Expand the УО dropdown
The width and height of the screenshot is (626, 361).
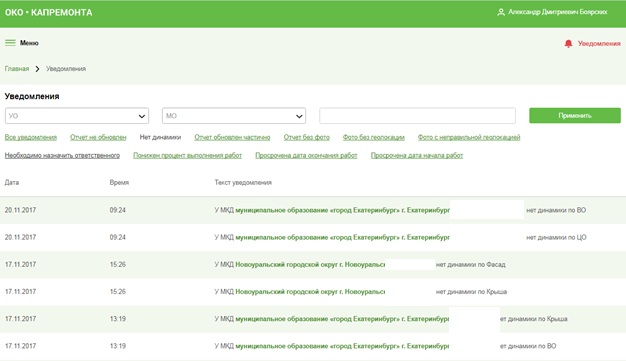pyautogui.click(x=77, y=116)
